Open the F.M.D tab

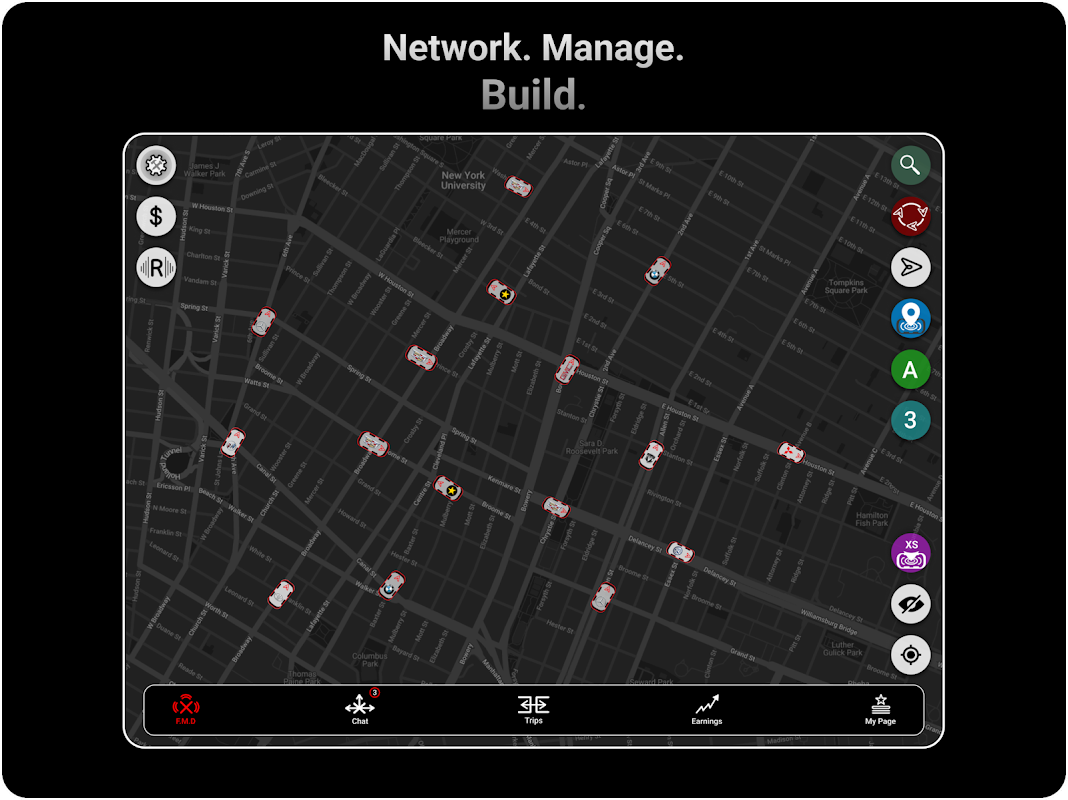tap(185, 709)
